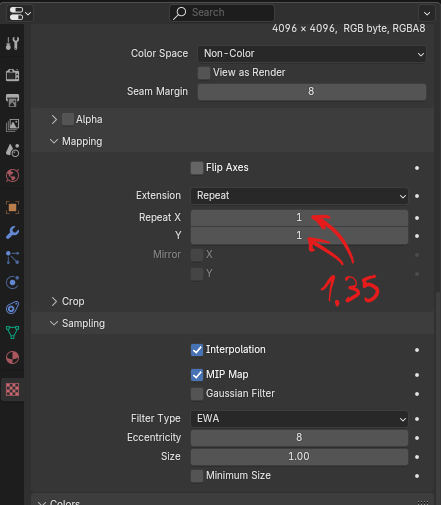Open the Render properties tab
The height and width of the screenshot is (505, 441).
(x=12, y=75)
